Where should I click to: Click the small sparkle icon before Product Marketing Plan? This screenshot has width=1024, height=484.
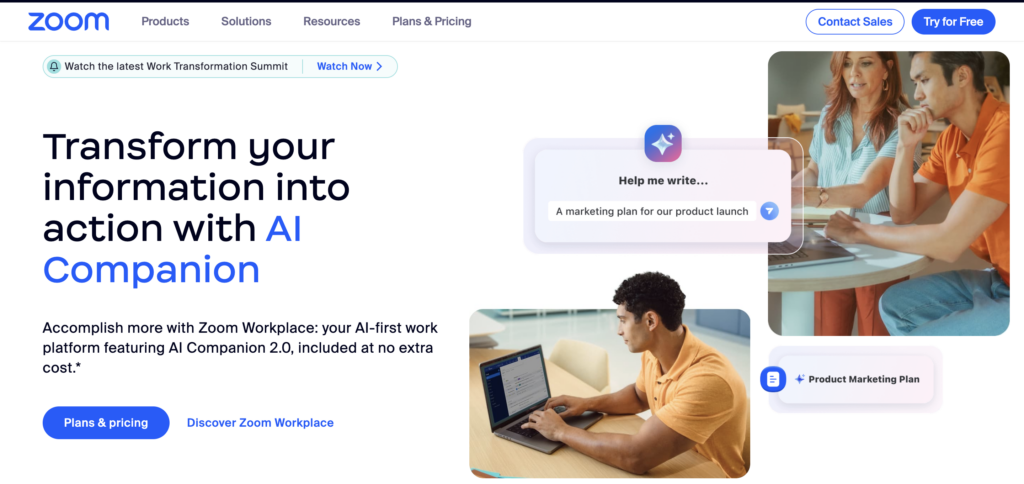[799, 379]
